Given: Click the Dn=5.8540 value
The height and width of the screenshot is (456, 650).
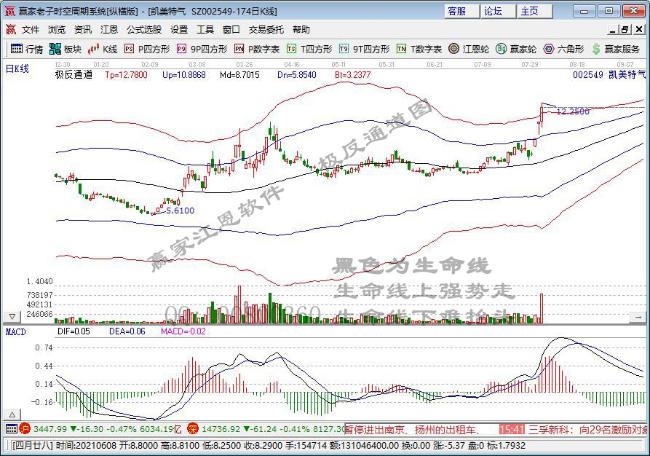Looking at the screenshot, I should (296, 75).
